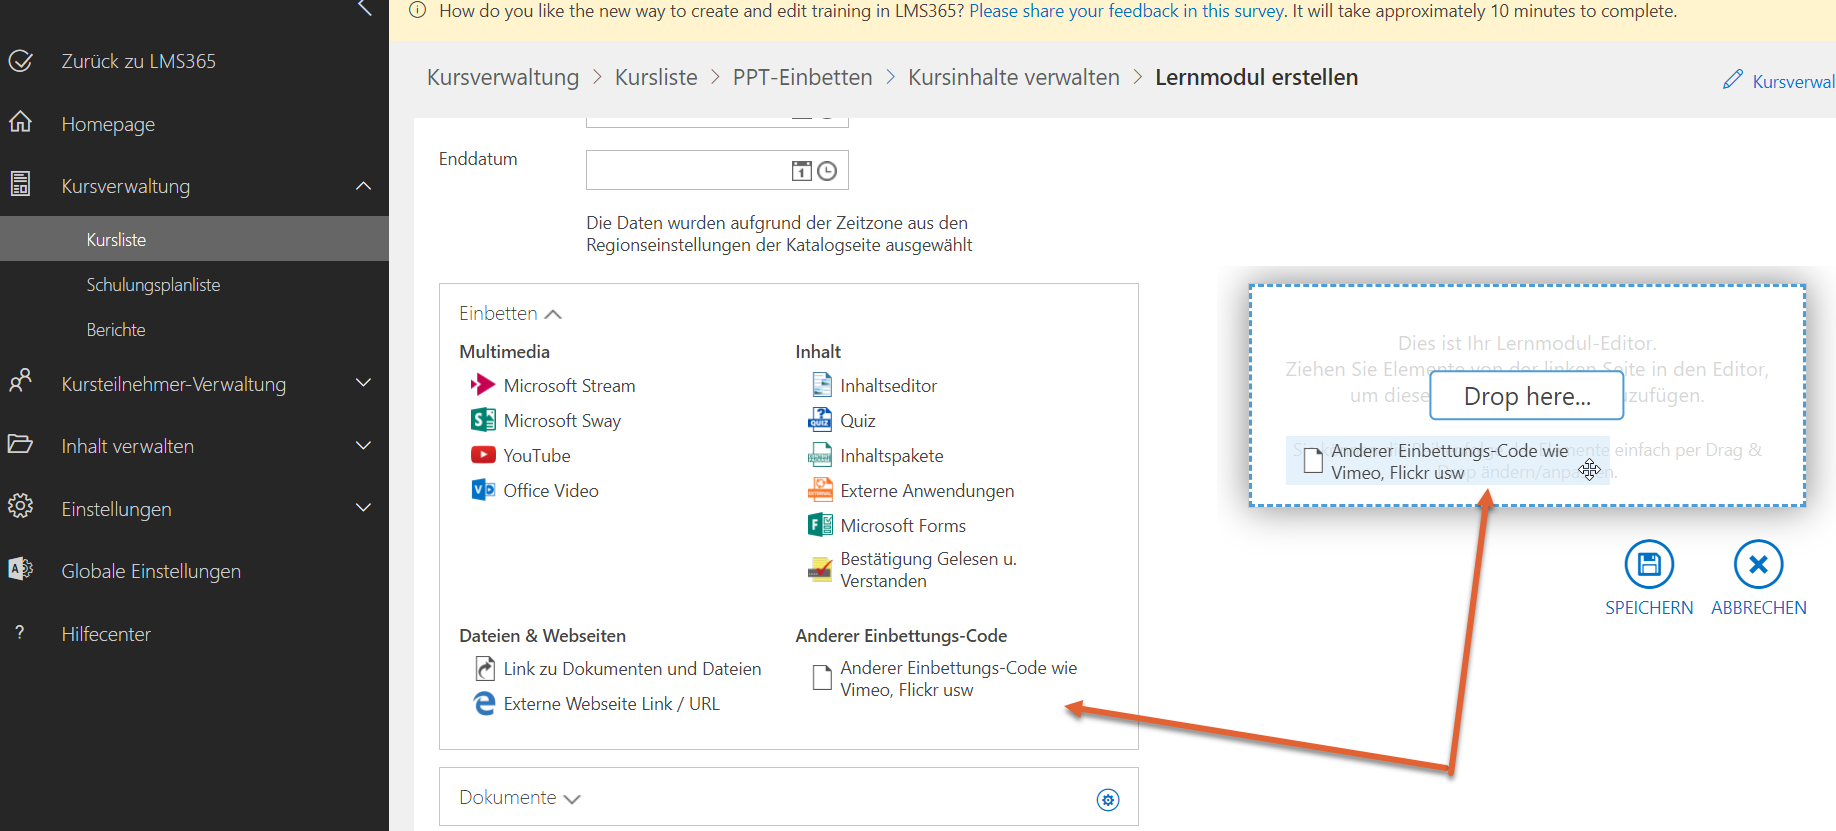Select the Microsoft Forms icon
Screen dimensions: 1836x831
coord(820,525)
